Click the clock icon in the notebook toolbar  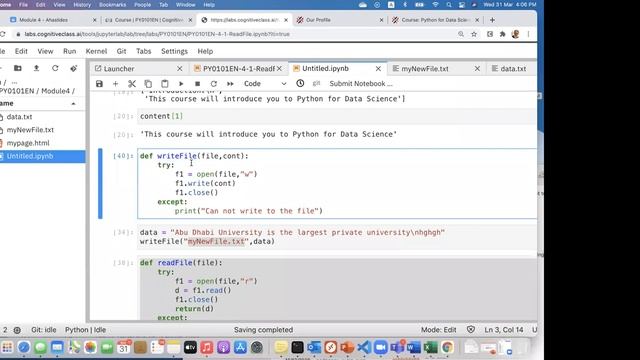click(300, 83)
